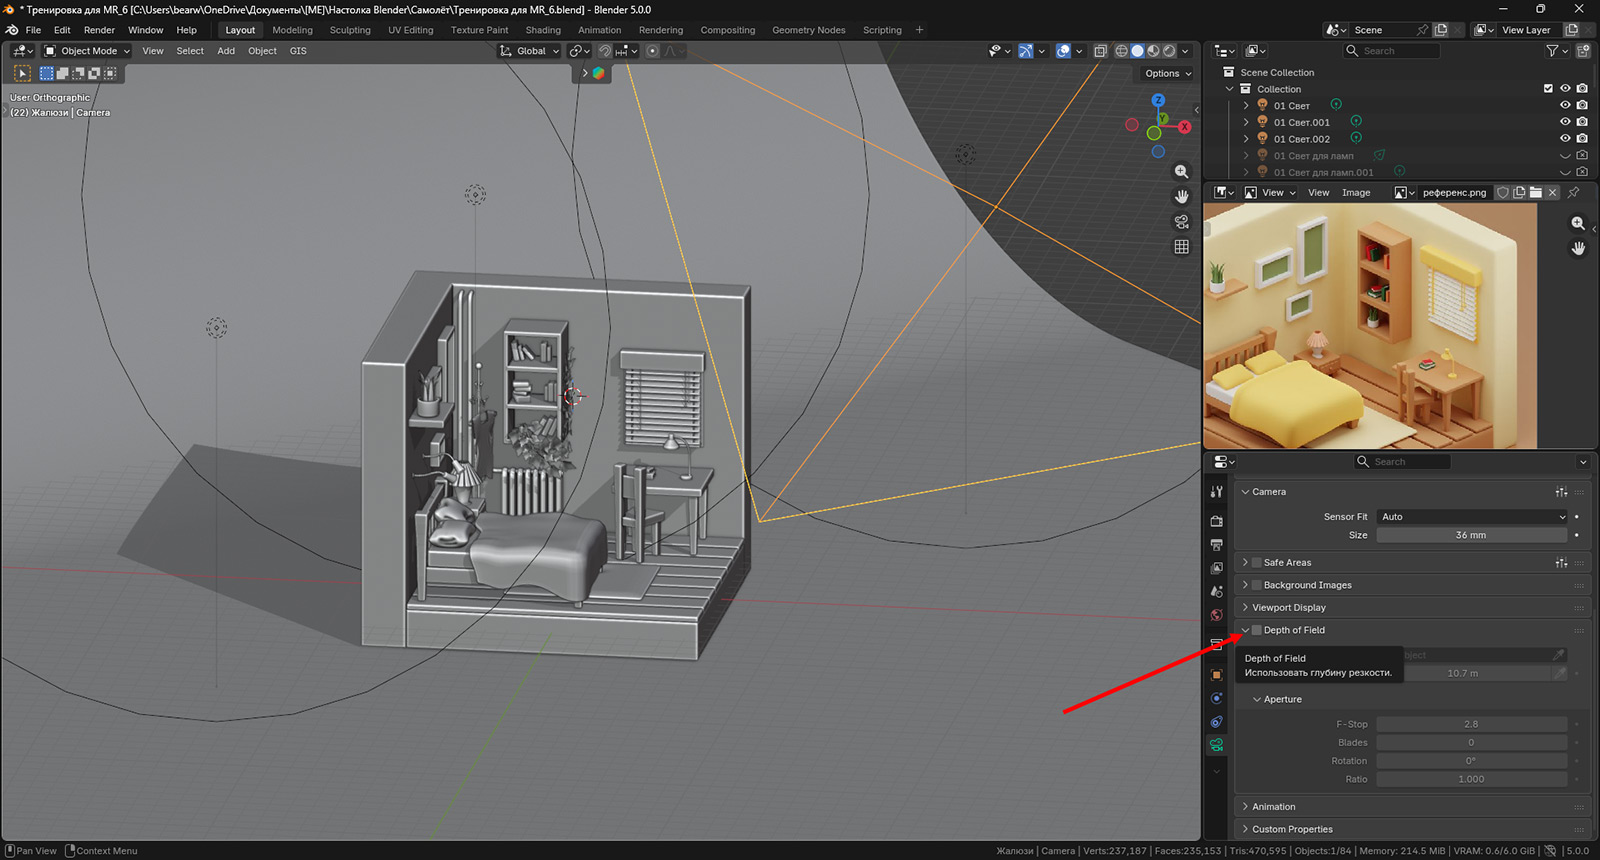Enable wireframe viewport shading
This screenshot has height=860, width=1600.
click(x=1121, y=51)
